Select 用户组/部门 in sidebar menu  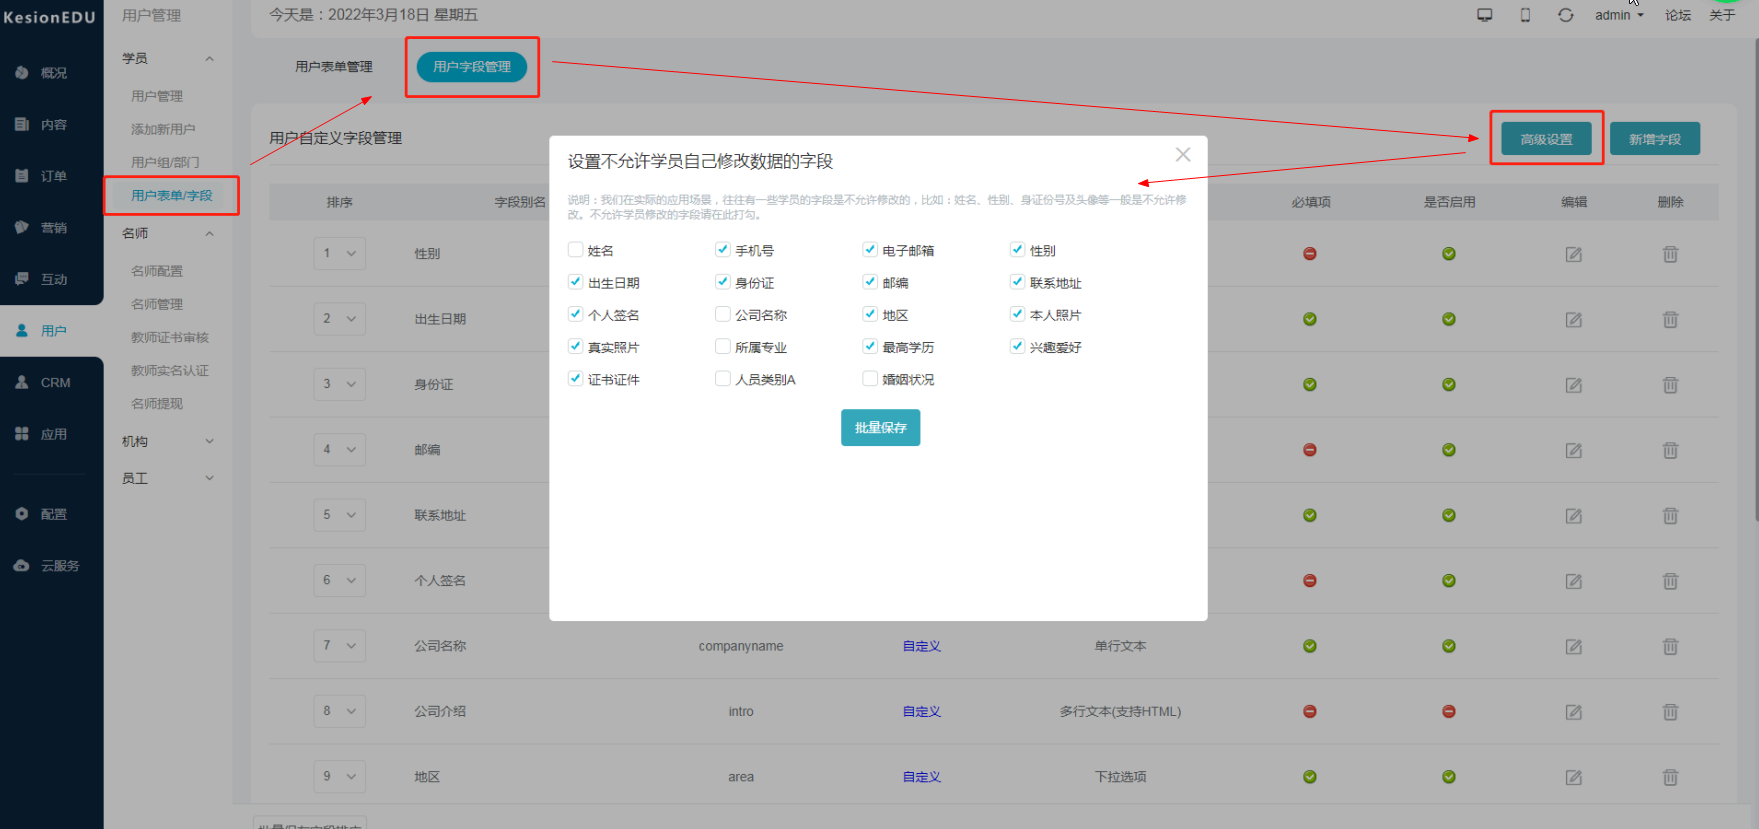(x=165, y=162)
